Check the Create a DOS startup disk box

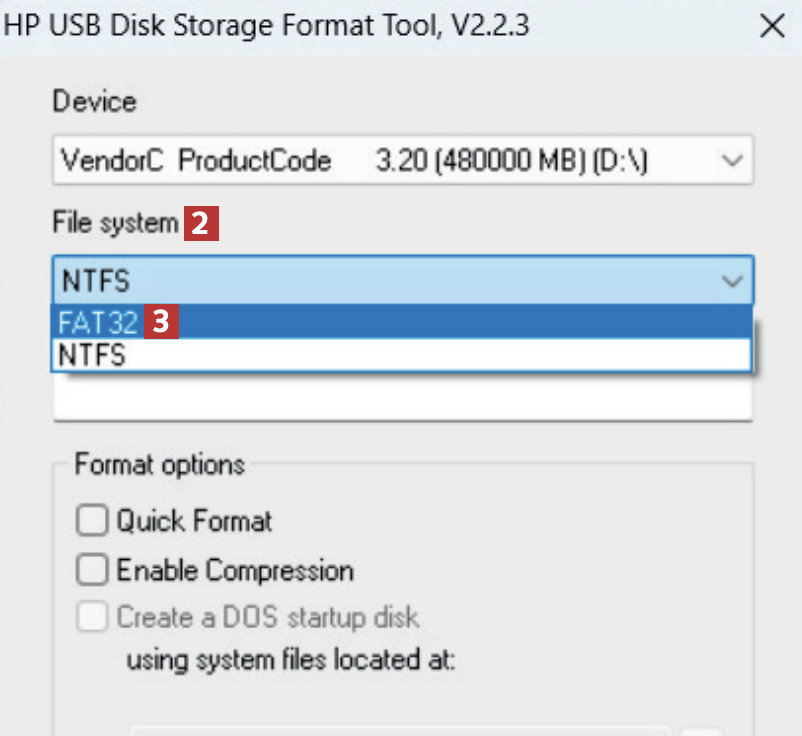tap(93, 618)
